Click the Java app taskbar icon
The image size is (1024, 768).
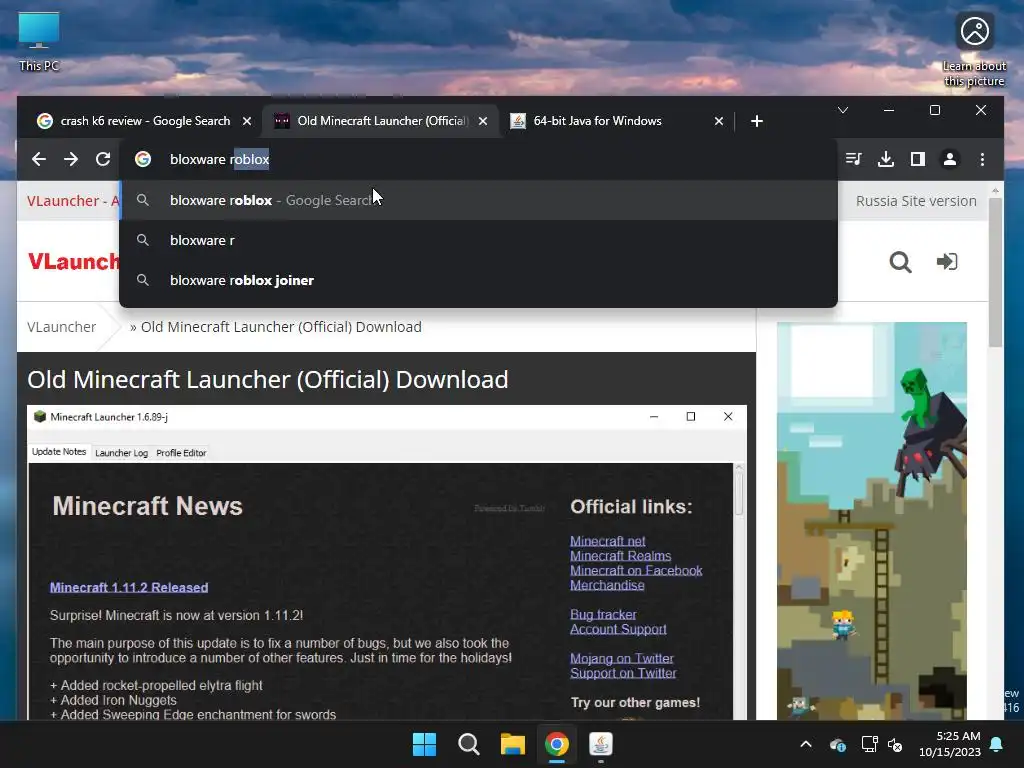point(601,744)
